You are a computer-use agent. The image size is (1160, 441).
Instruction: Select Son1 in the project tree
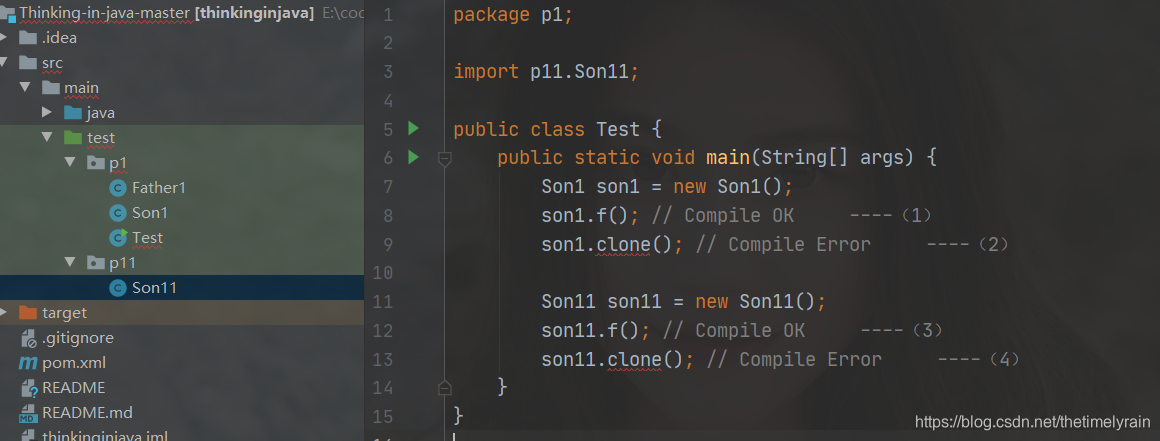coord(150,213)
